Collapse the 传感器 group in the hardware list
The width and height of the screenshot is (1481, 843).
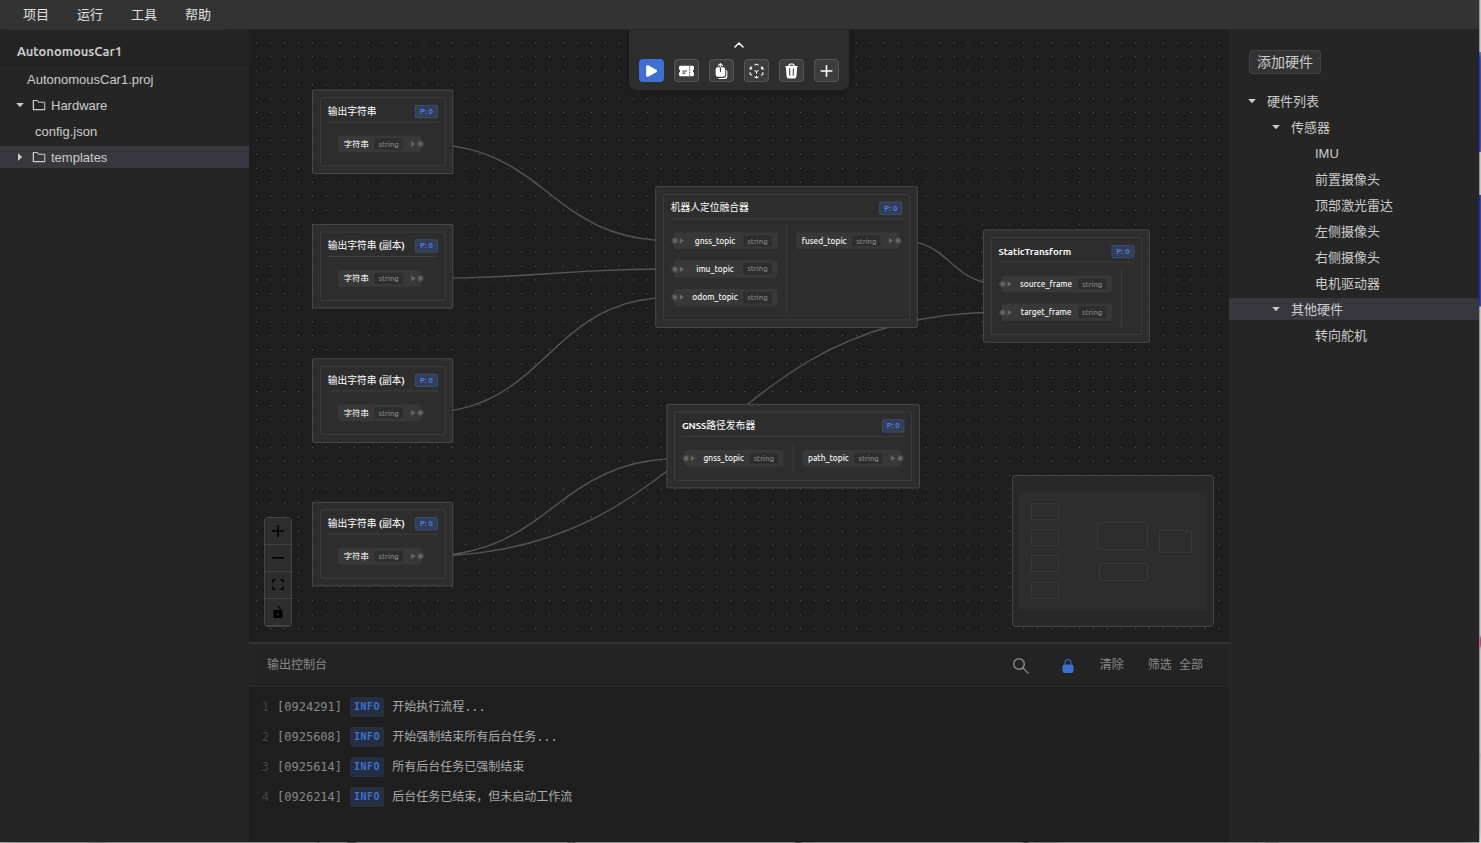point(1276,127)
